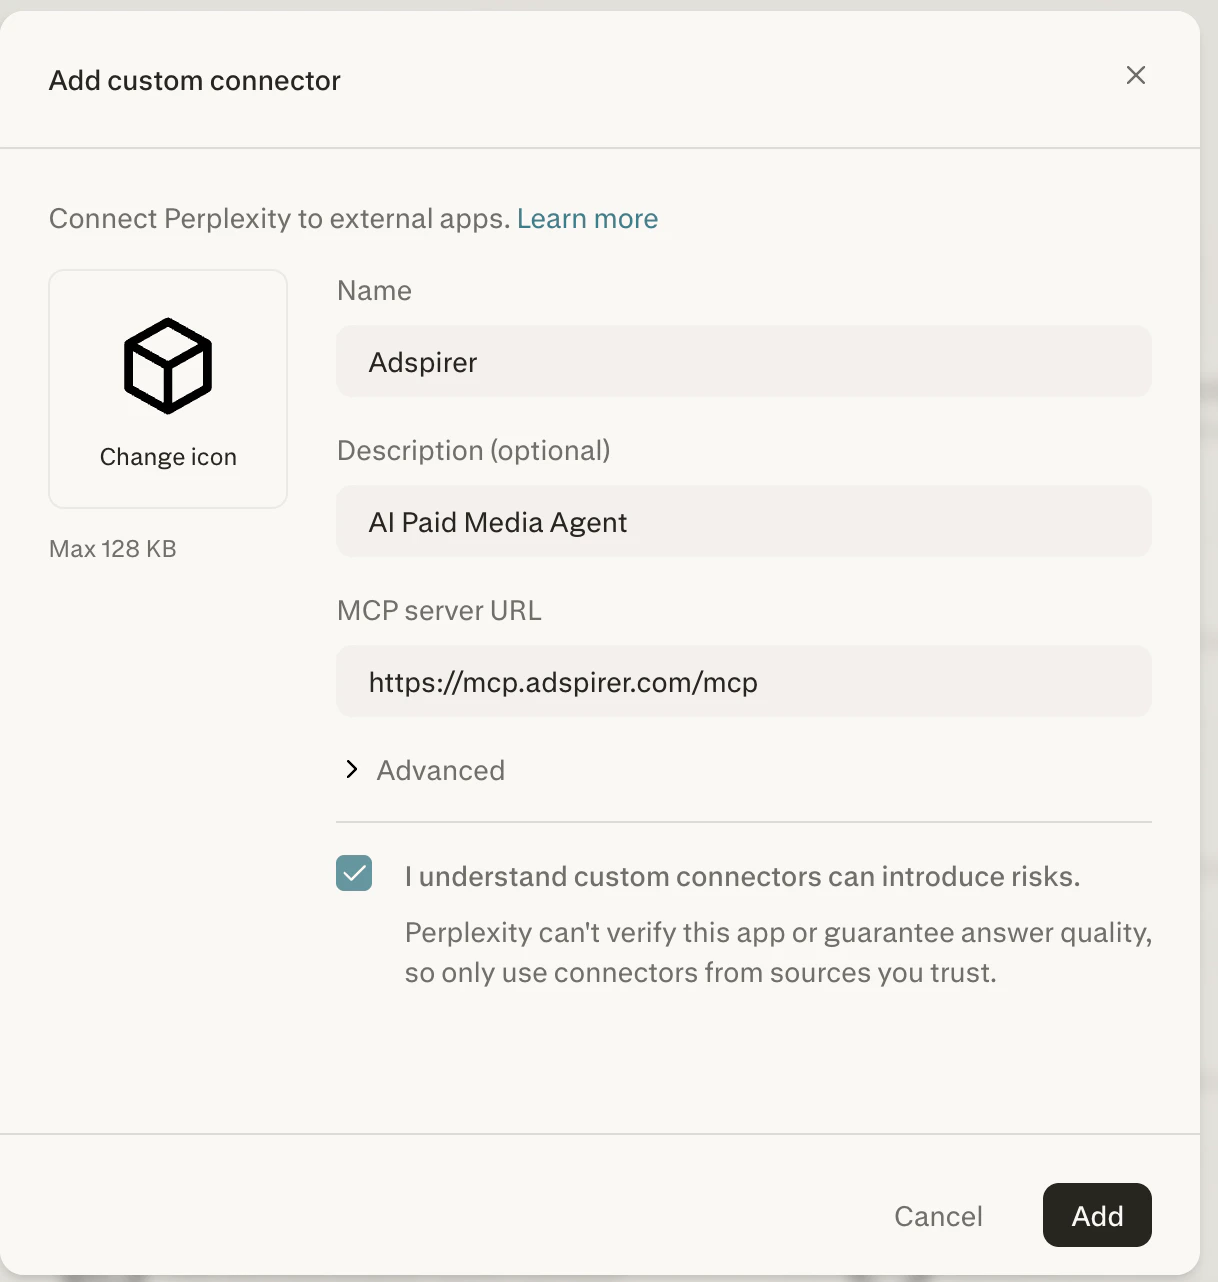Open the Learn more link
The image size is (1218, 1282).
click(x=587, y=218)
